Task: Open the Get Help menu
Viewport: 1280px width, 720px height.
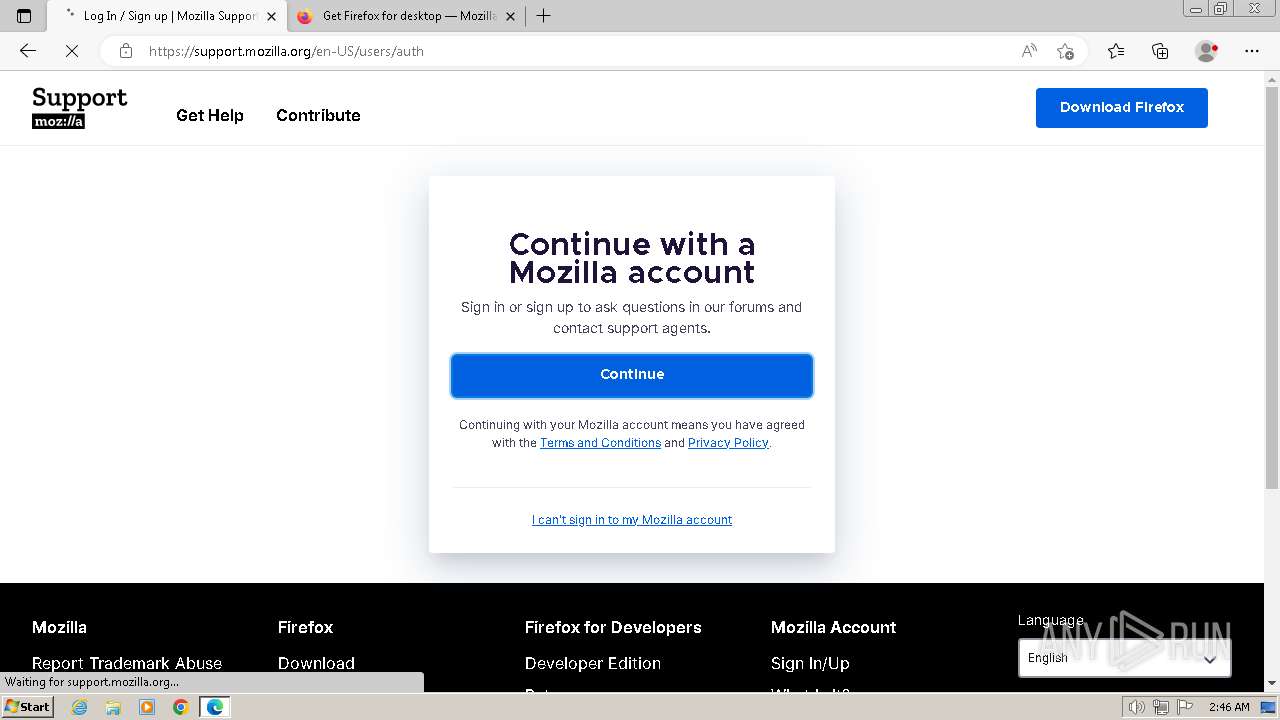Action: [x=210, y=115]
